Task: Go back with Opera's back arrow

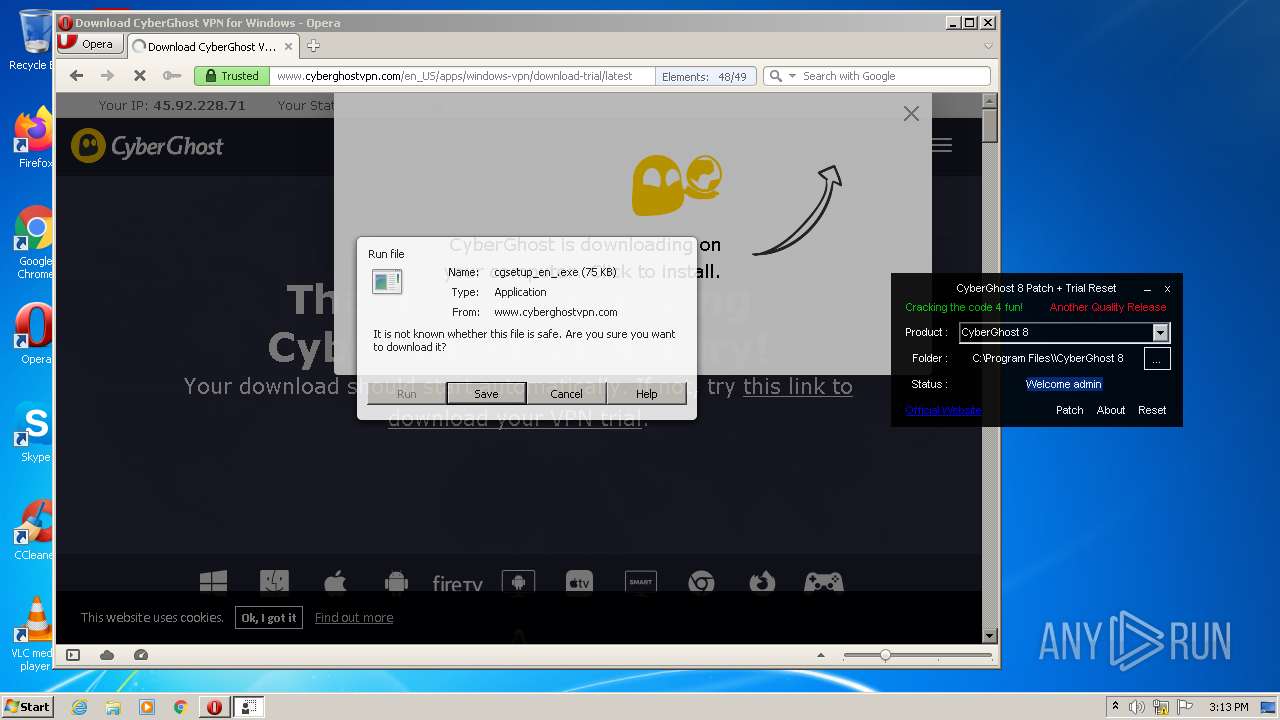Action: point(76,76)
